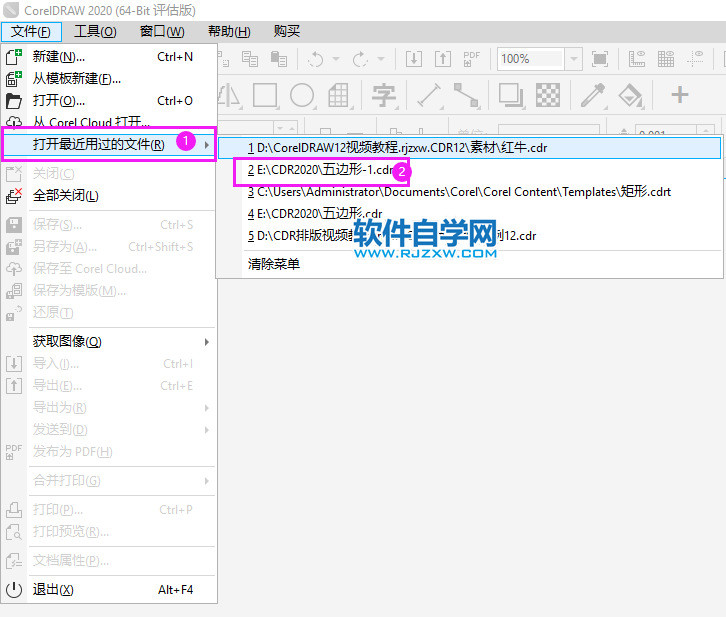The image size is (726, 617).
Task: Click the new document icon beside 新建
Action: (13, 57)
